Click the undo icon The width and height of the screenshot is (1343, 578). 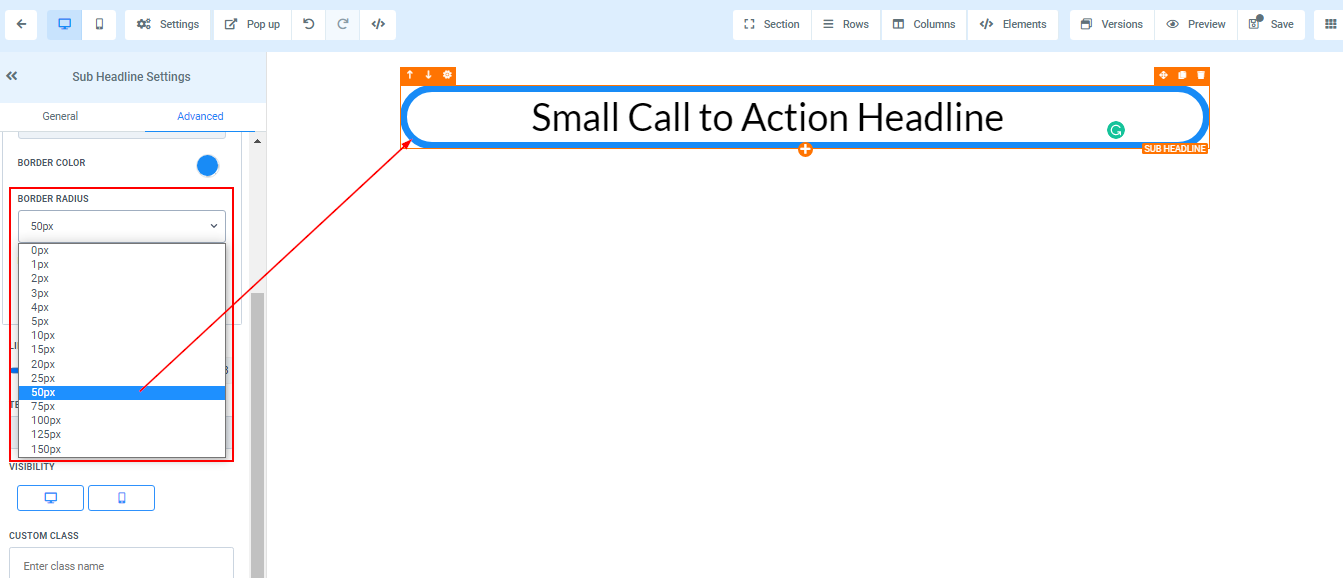(309, 24)
